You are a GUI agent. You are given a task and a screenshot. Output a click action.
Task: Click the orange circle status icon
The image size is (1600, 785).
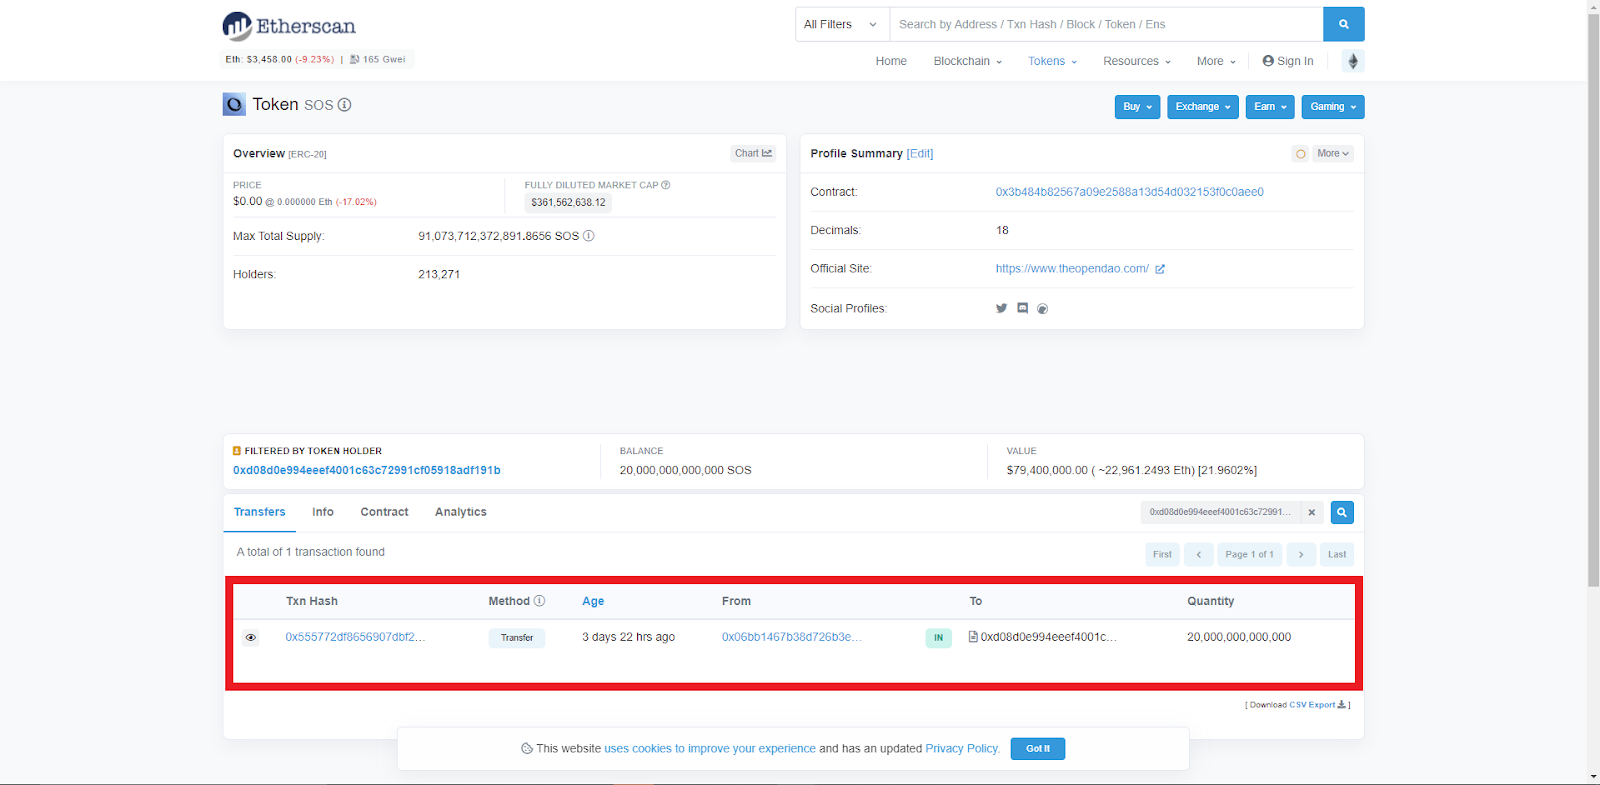1300,154
